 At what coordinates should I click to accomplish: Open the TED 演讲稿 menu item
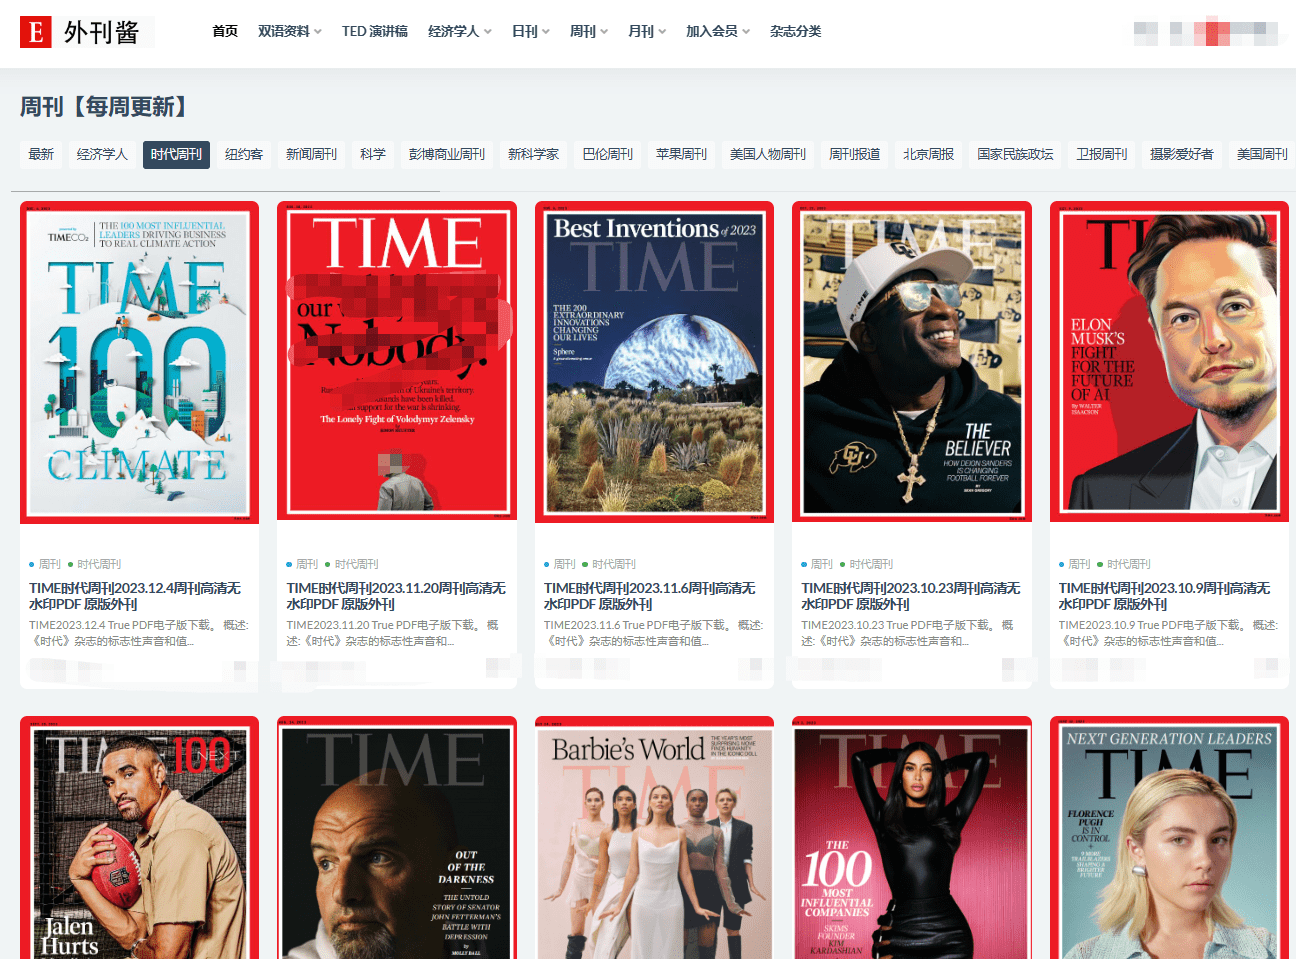point(375,31)
